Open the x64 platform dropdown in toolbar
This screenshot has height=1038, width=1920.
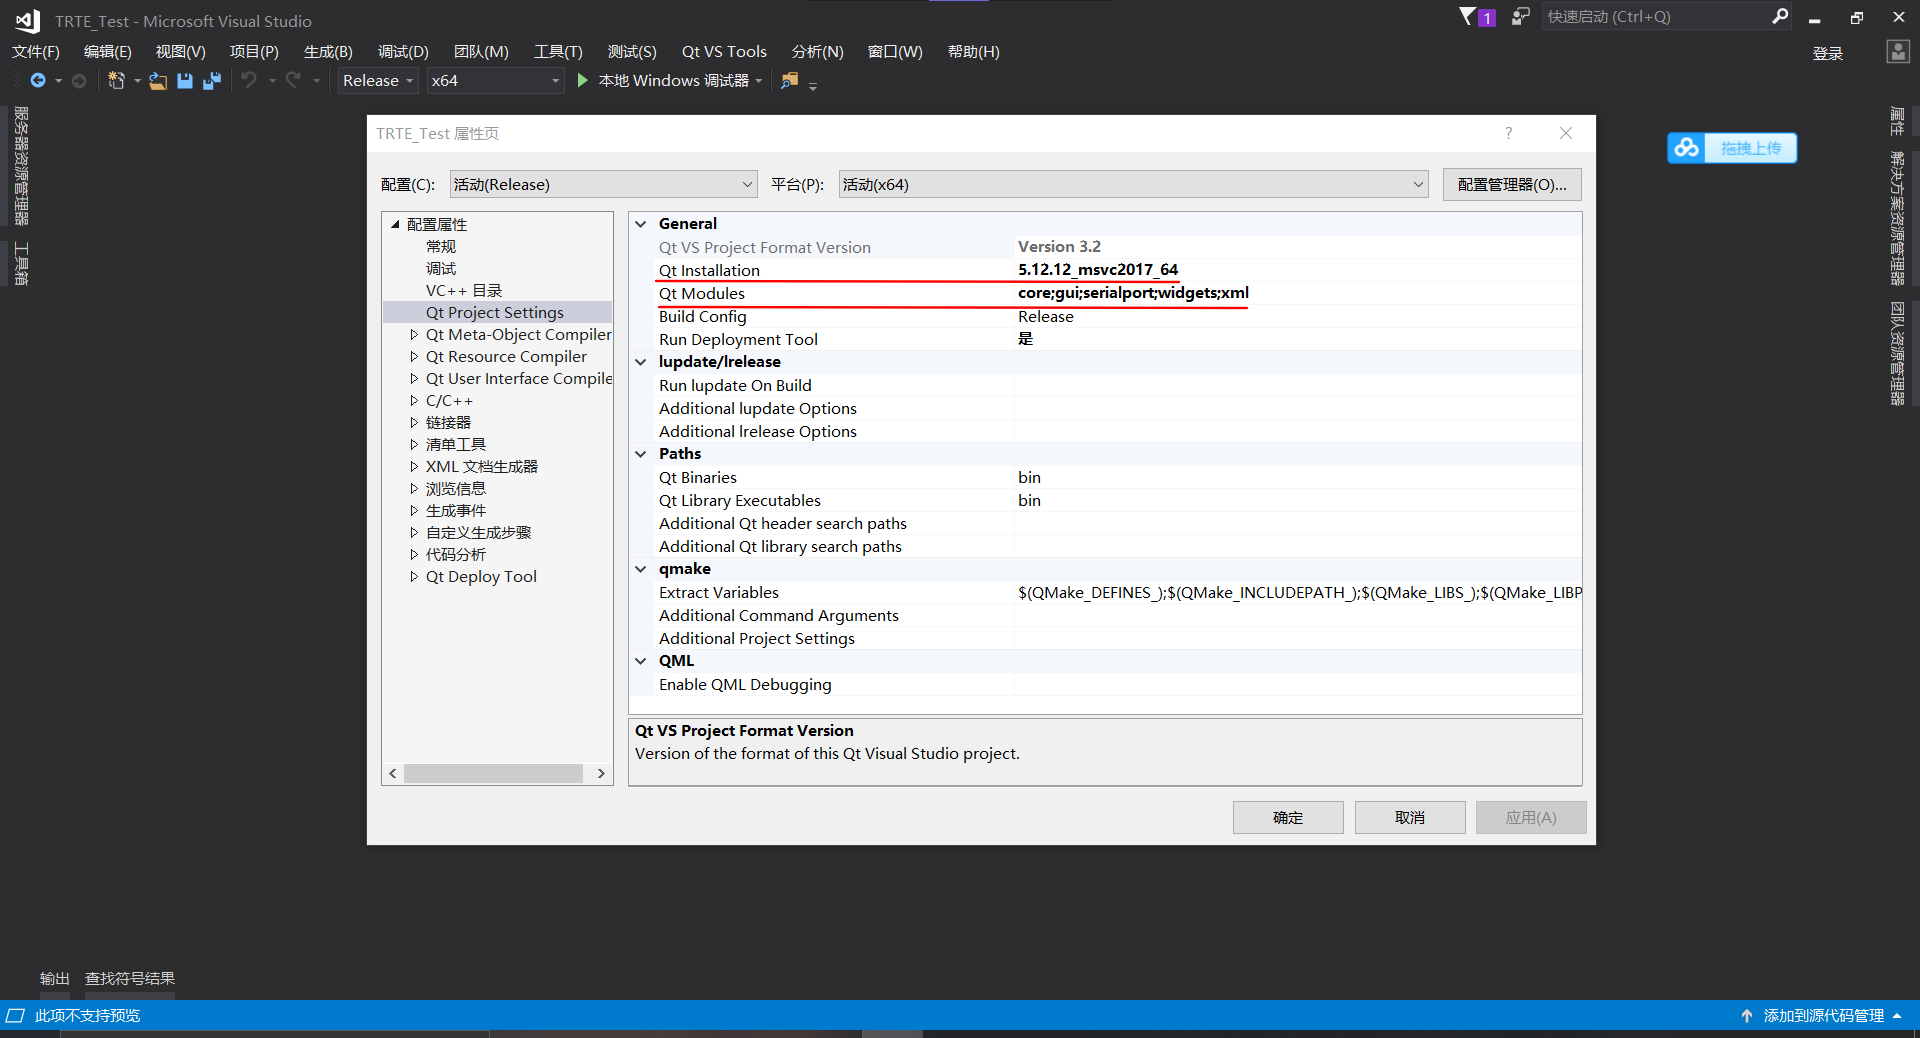(495, 81)
